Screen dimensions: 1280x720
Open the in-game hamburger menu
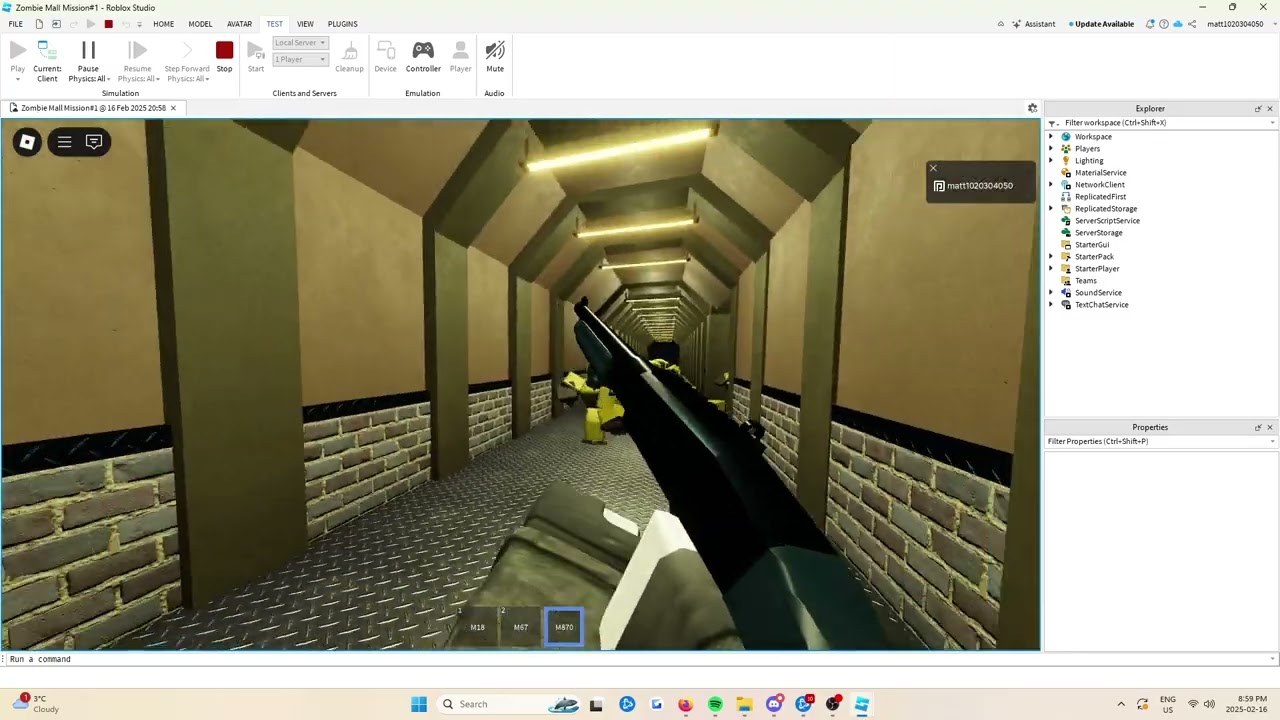64,142
